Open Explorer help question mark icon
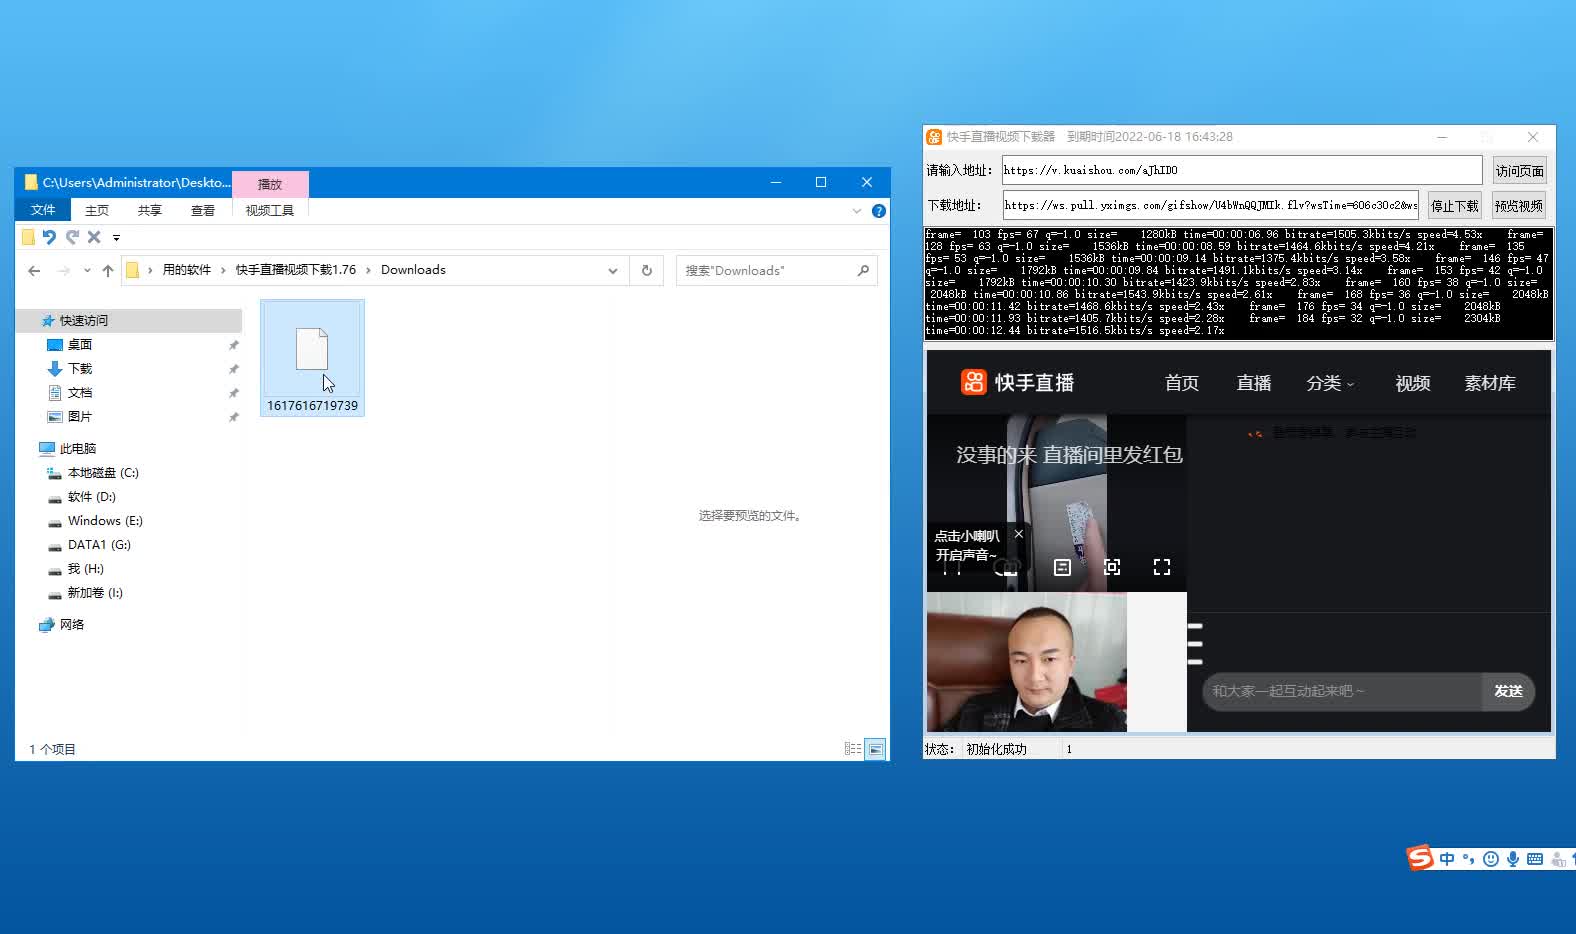This screenshot has width=1576, height=934. [x=878, y=211]
